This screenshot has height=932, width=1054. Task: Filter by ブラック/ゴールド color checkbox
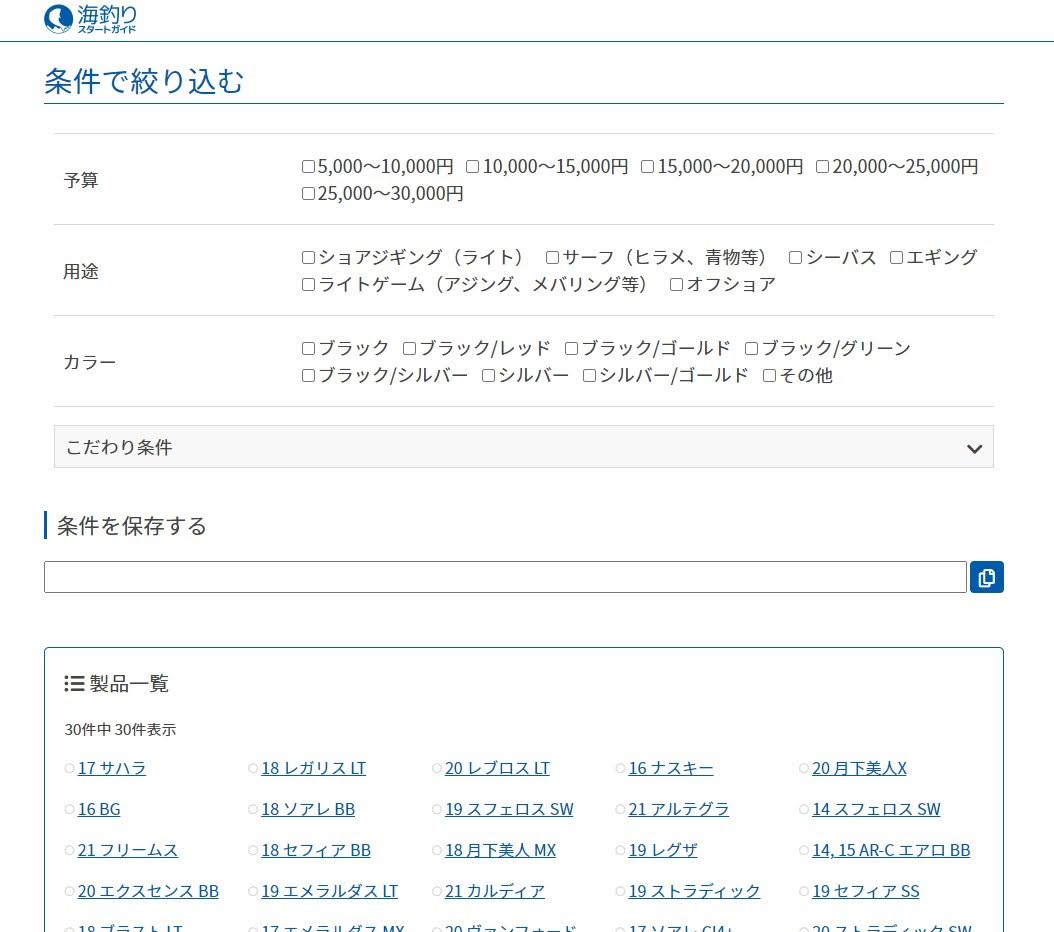pyautogui.click(x=571, y=348)
